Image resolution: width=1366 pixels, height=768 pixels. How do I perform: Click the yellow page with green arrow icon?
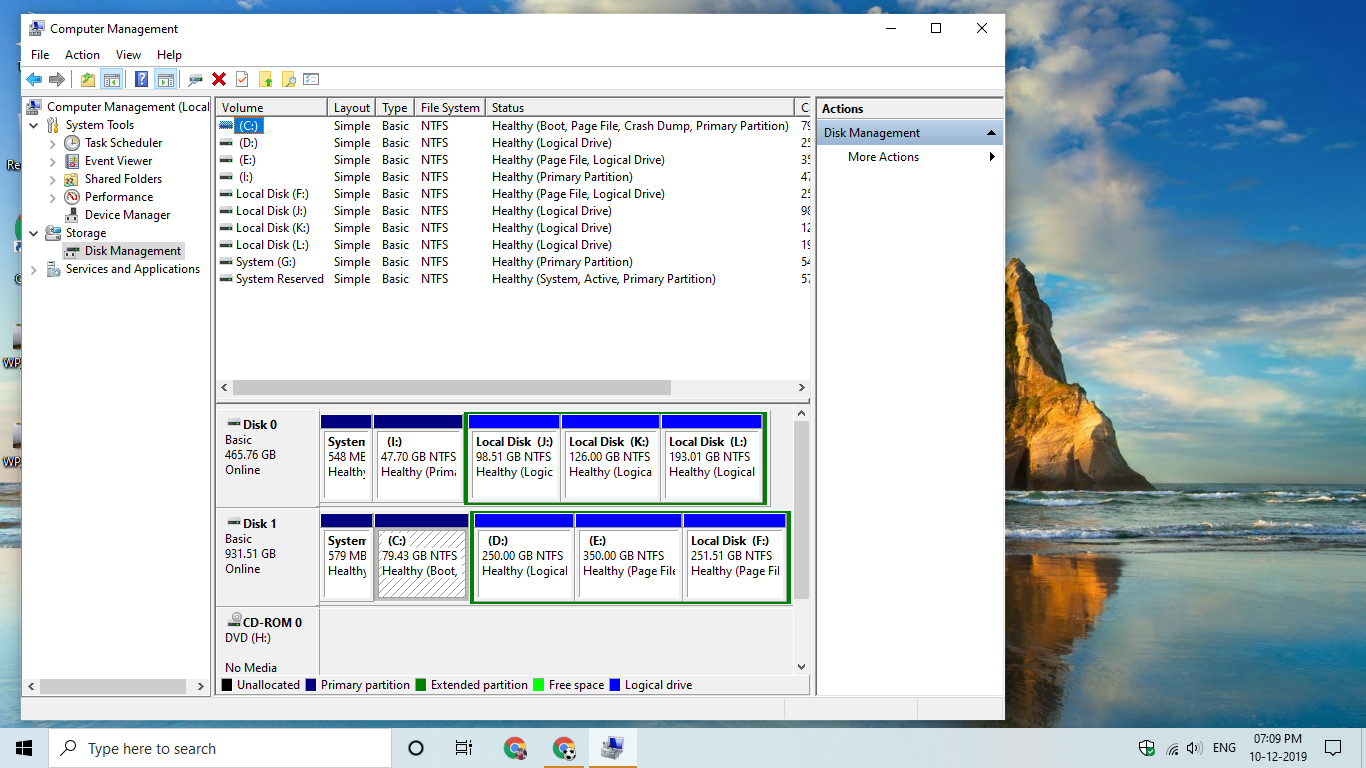coord(266,79)
